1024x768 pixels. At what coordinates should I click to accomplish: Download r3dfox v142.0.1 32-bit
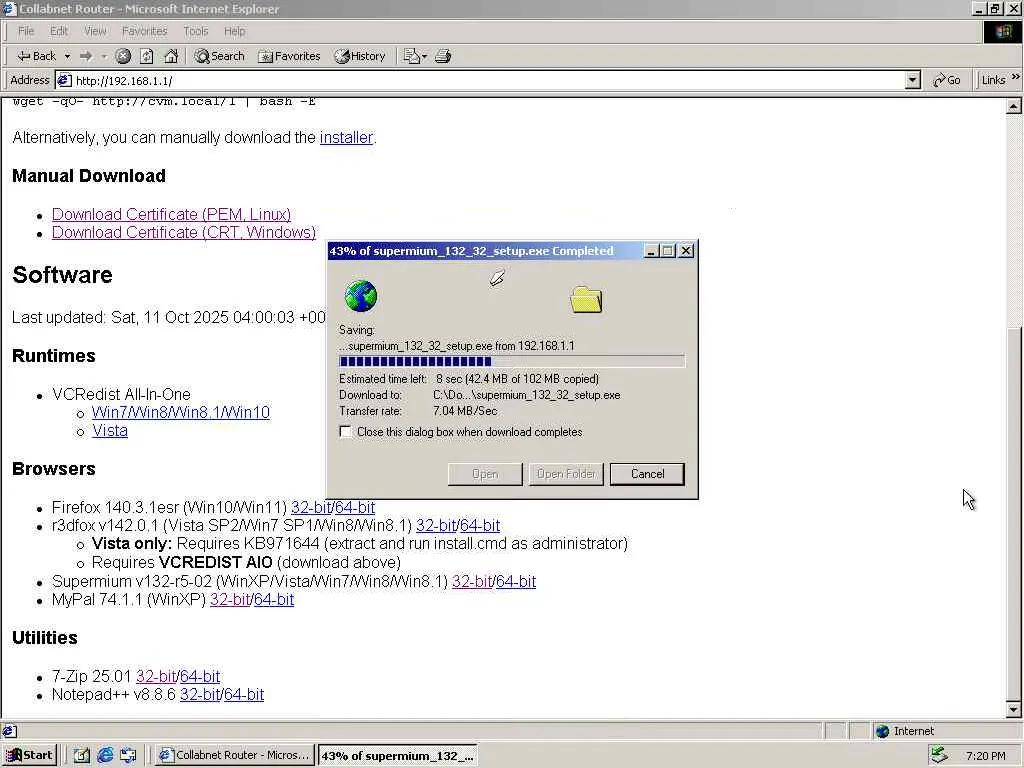[436, 526]
